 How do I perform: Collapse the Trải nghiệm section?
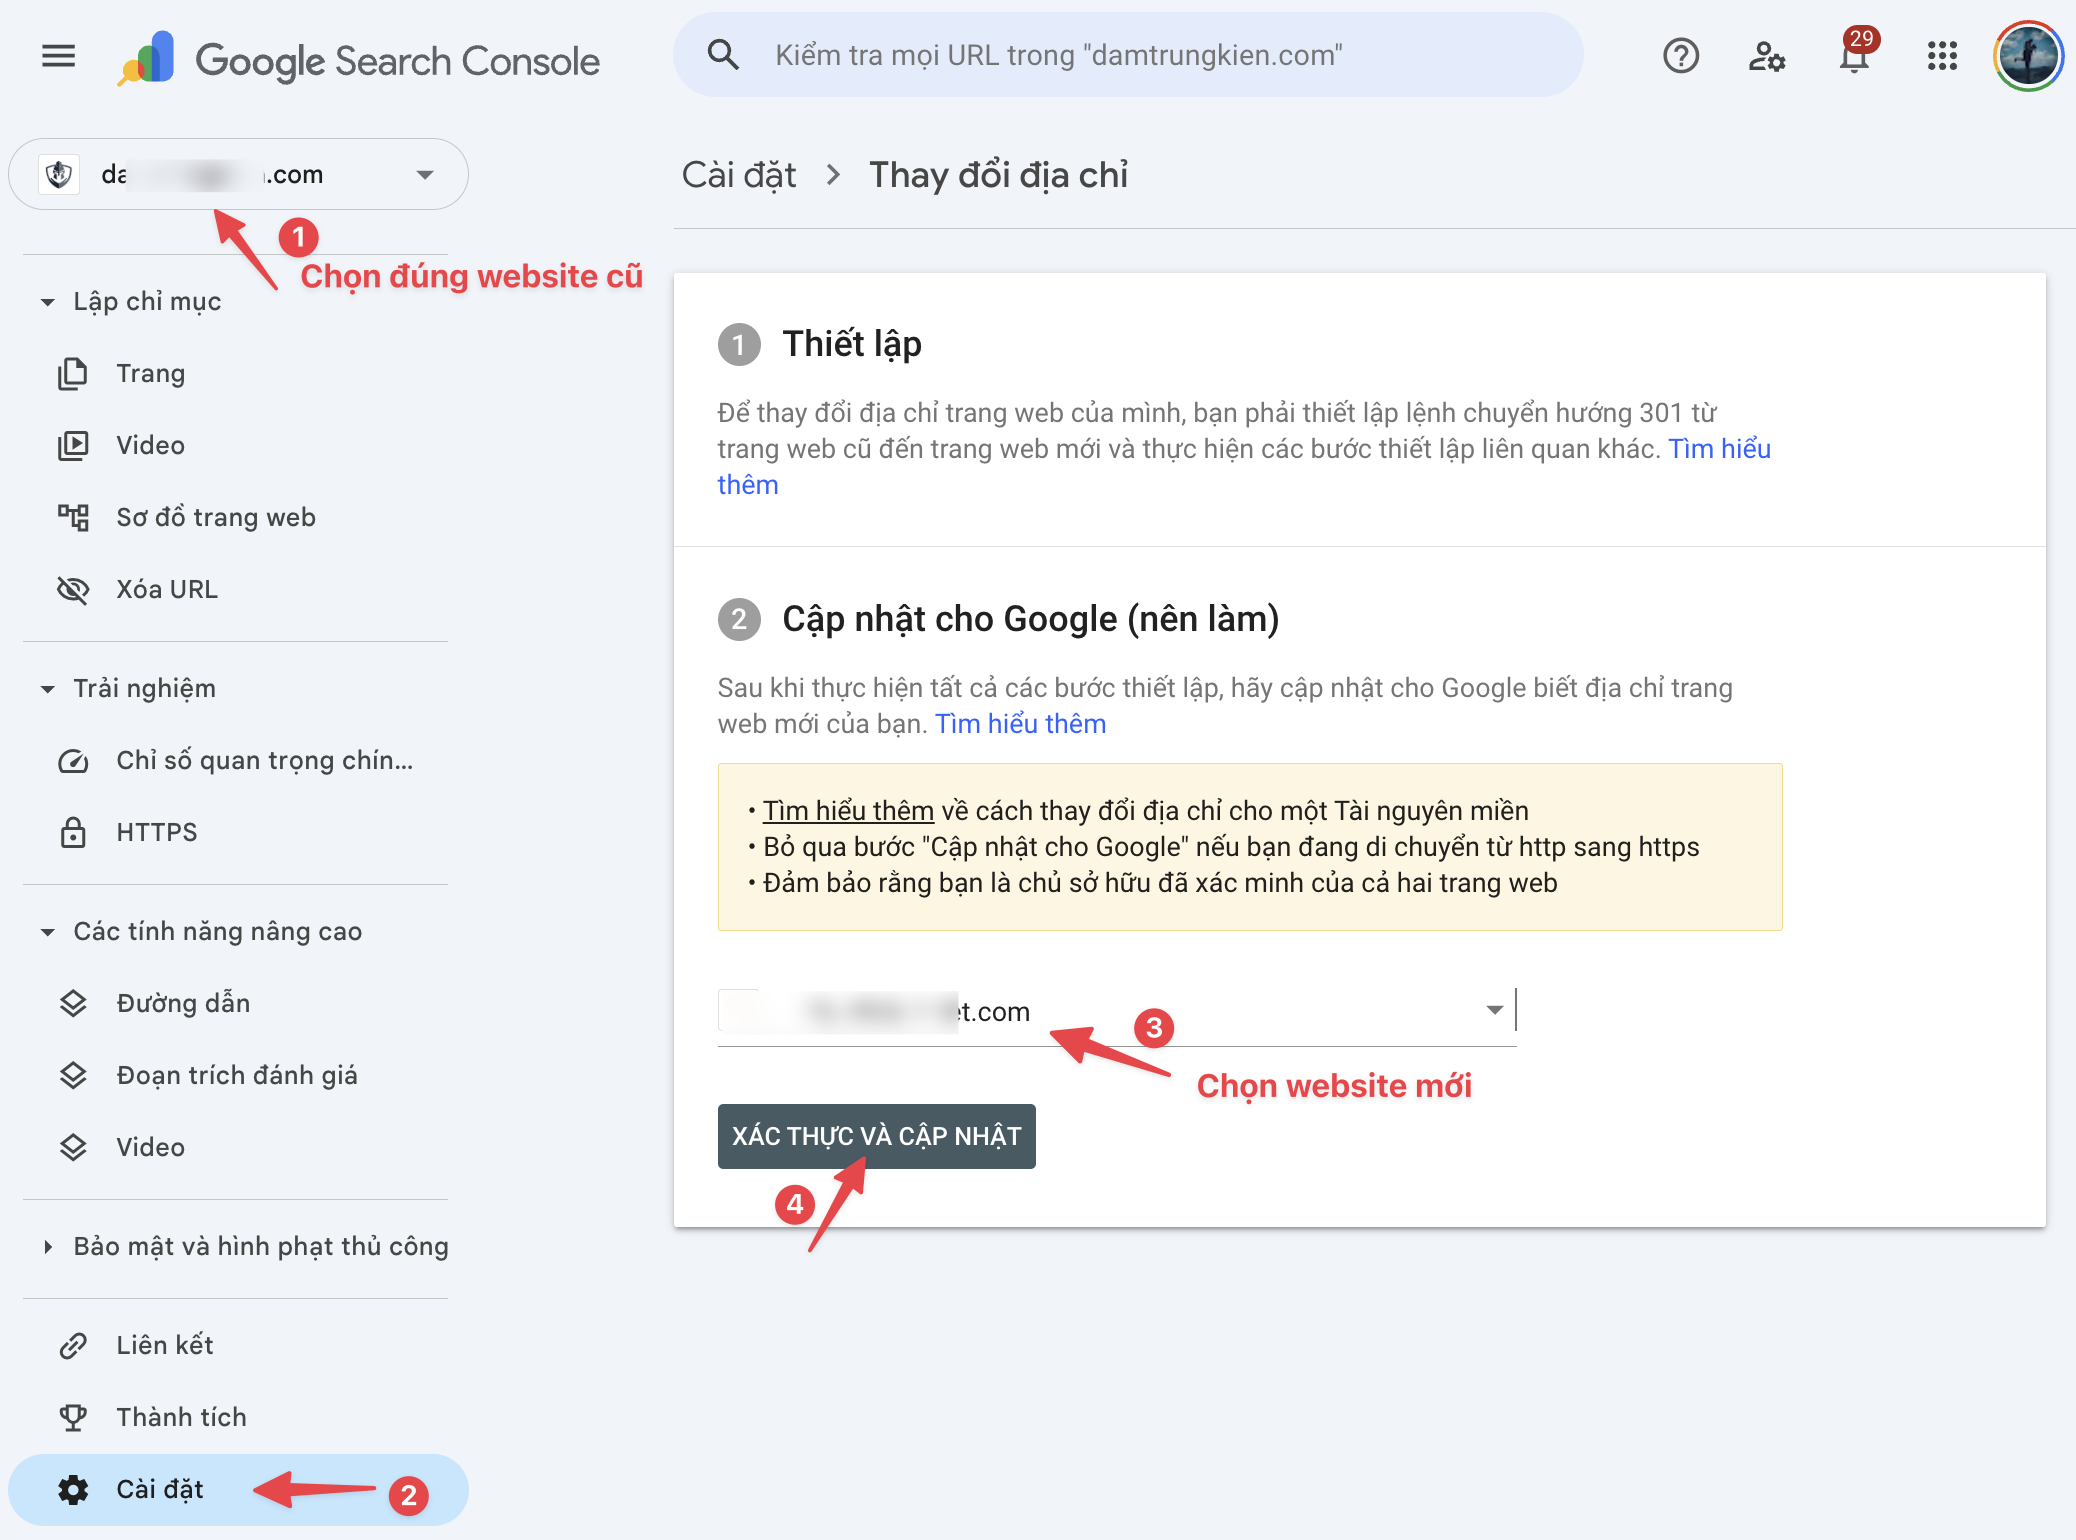point(47,689)
